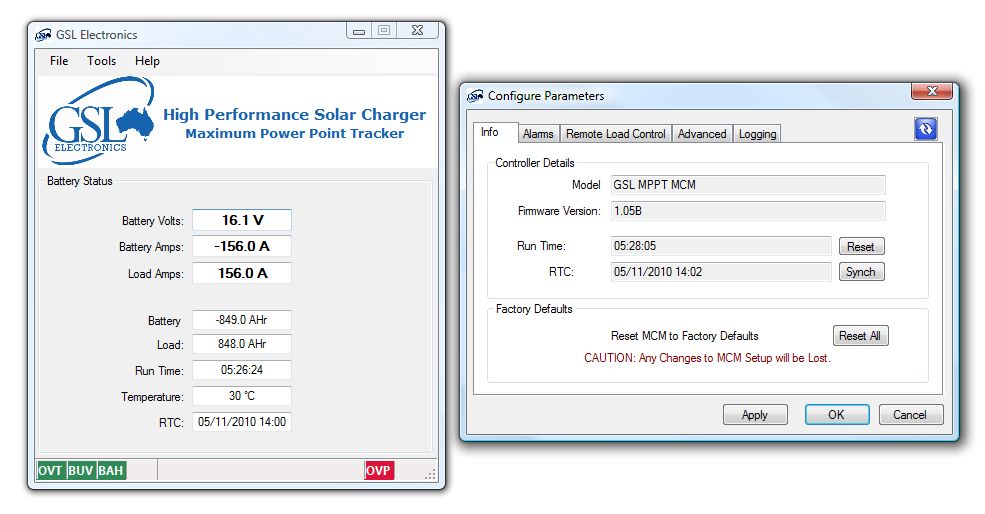Reset the Run Time counter

(860, 246)
